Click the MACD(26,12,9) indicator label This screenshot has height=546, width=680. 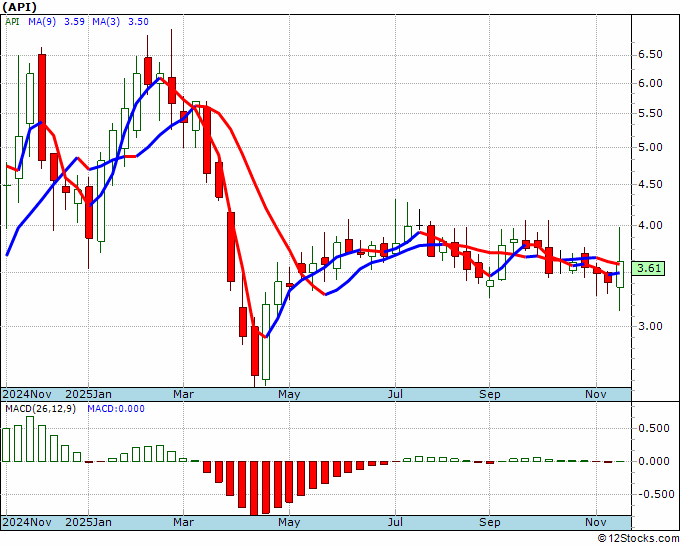[40, 409]
